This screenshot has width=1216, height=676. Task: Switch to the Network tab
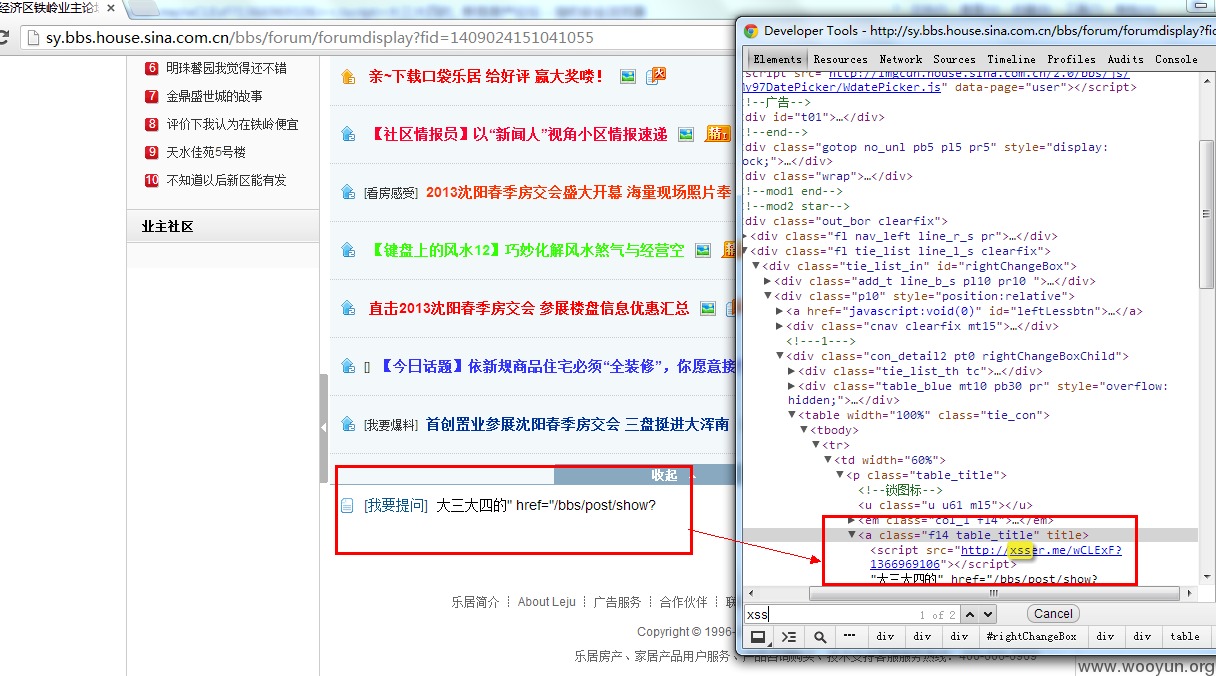[901, 59]
